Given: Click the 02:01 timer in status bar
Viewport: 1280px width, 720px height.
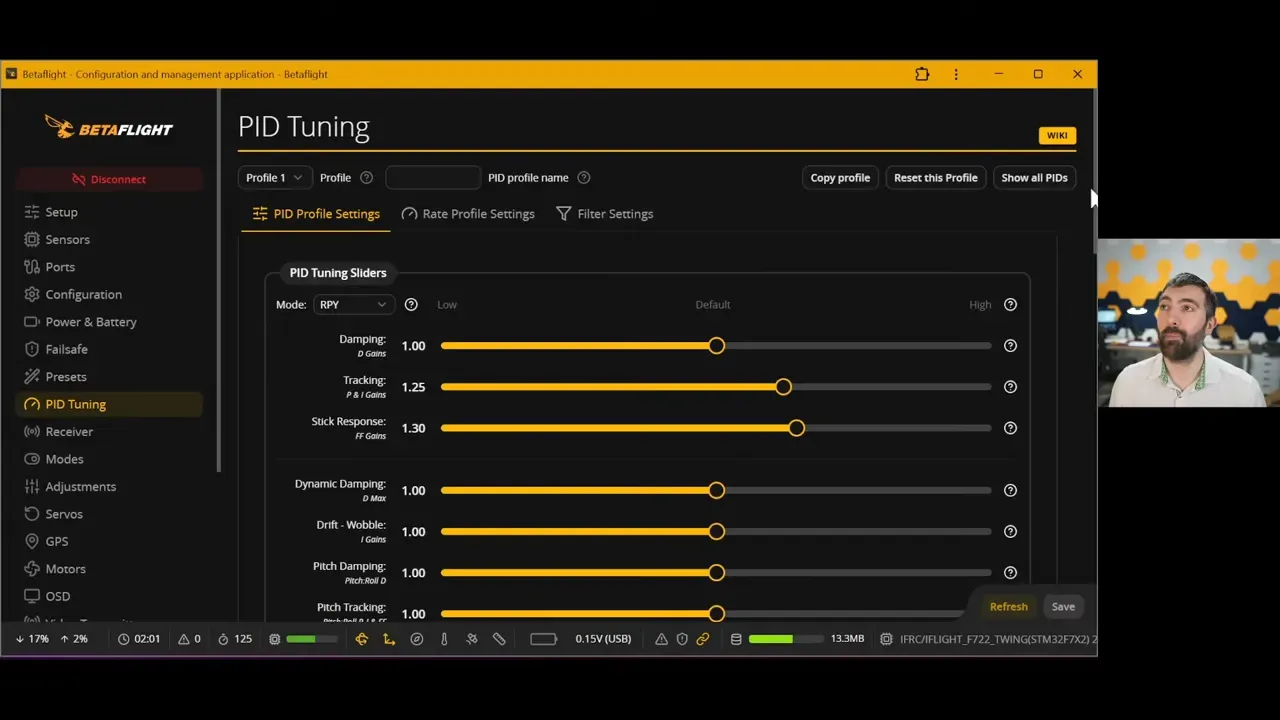Looking at the screenshot, I should tap(147, 639).
